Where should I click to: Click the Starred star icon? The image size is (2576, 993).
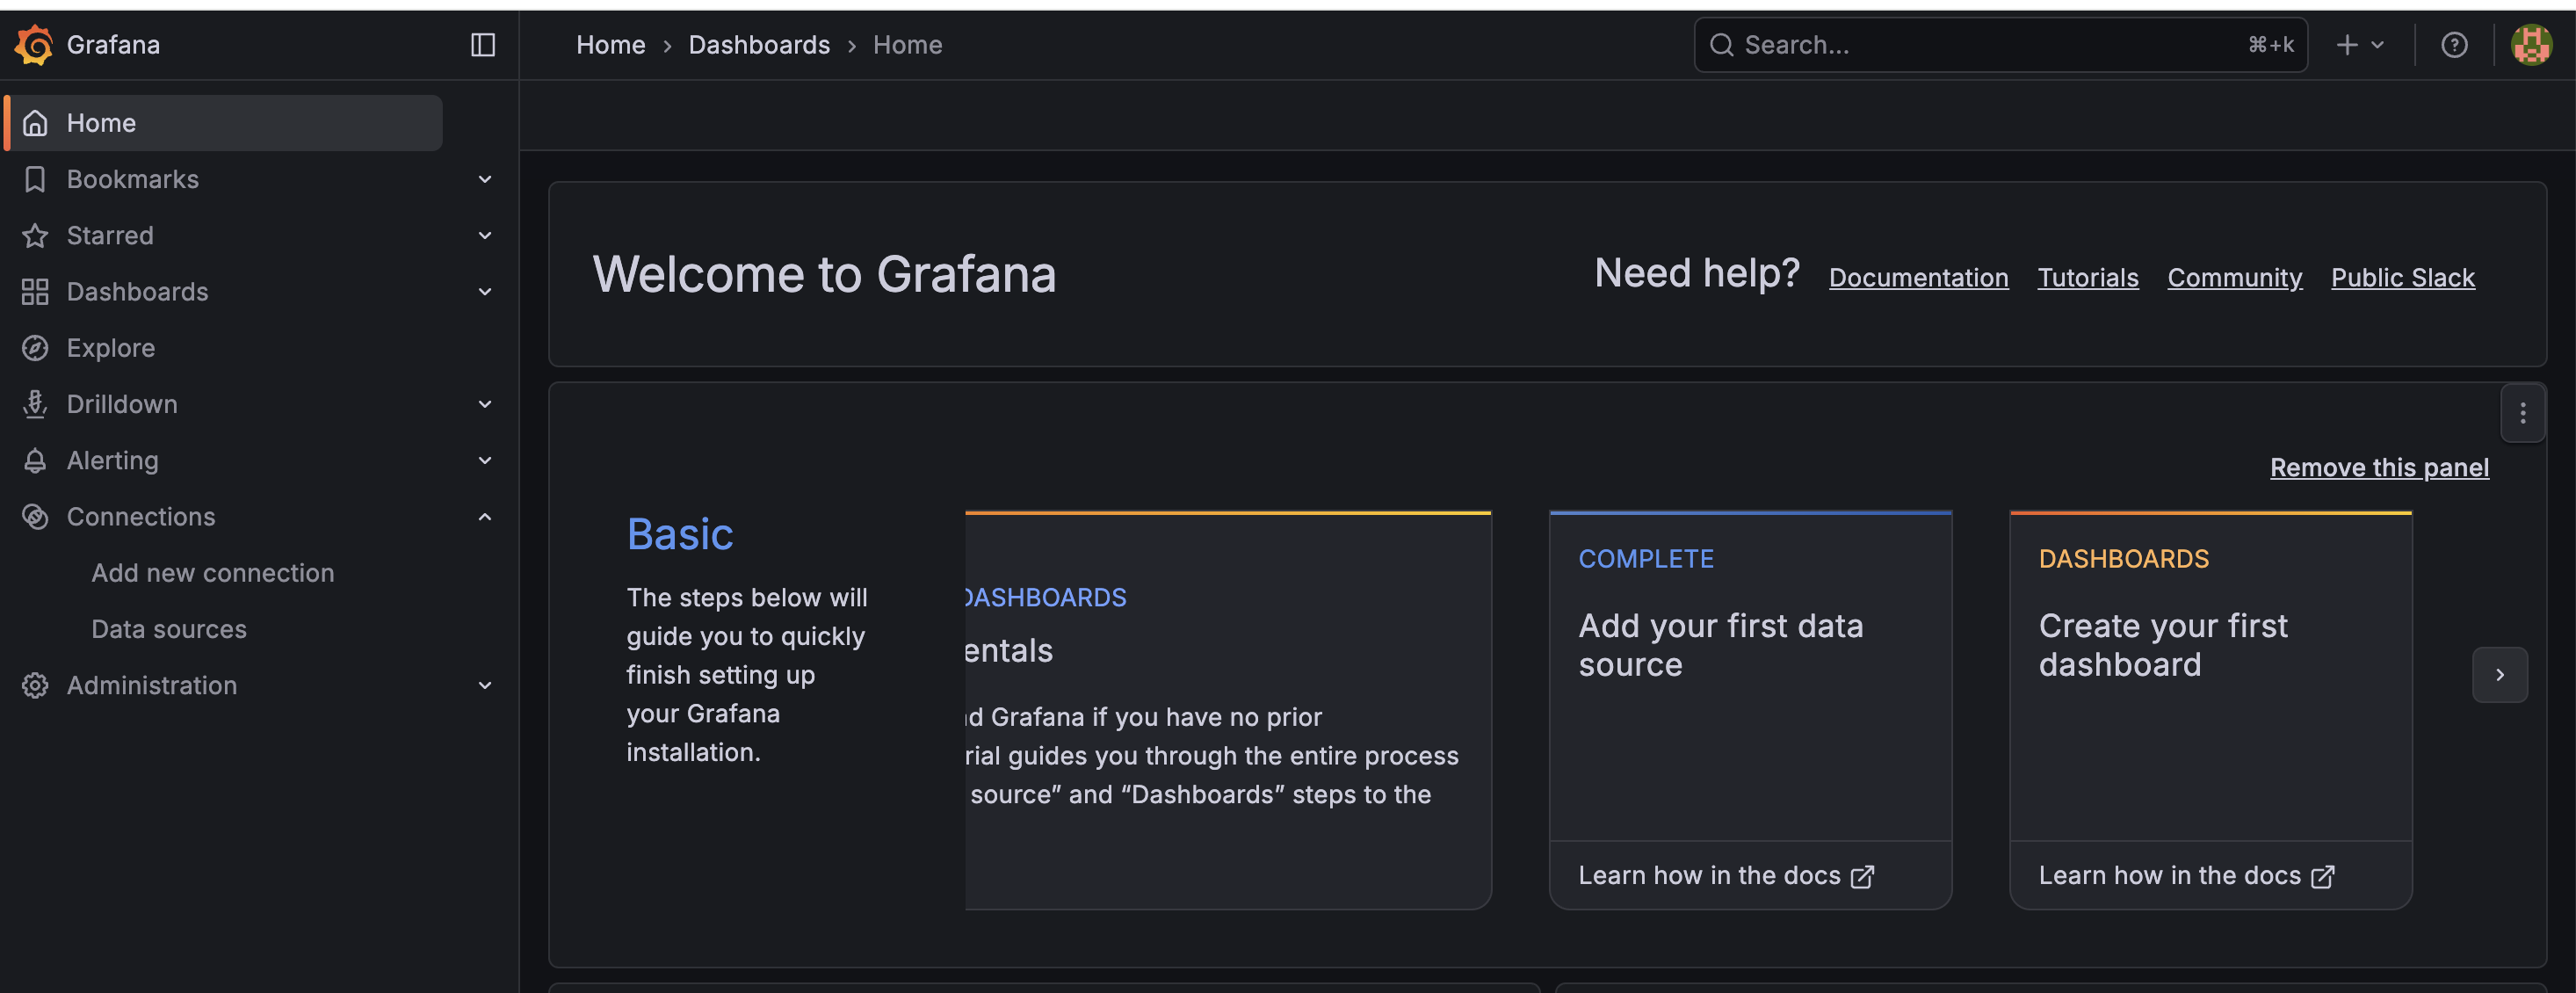[x=36, y=235]
